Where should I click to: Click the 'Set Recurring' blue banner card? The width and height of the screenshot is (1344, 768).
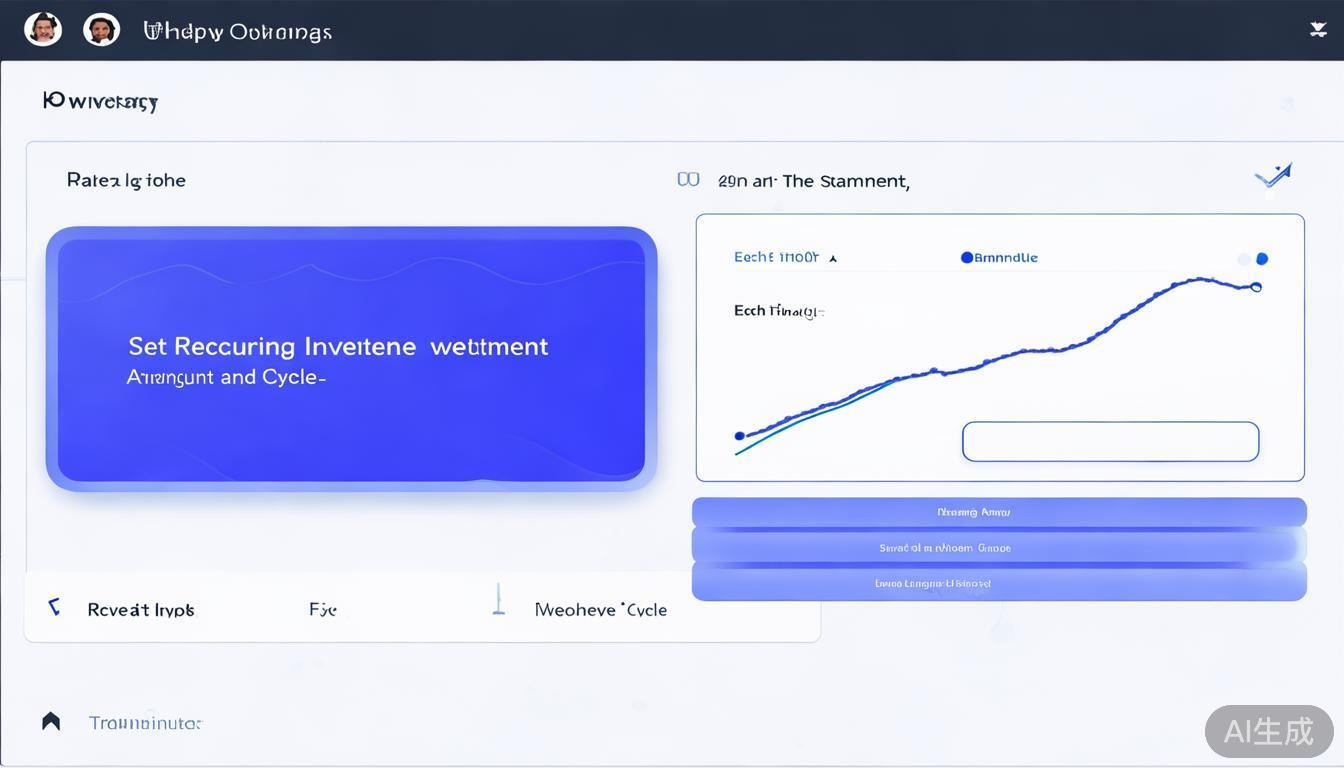coord(351,359)
